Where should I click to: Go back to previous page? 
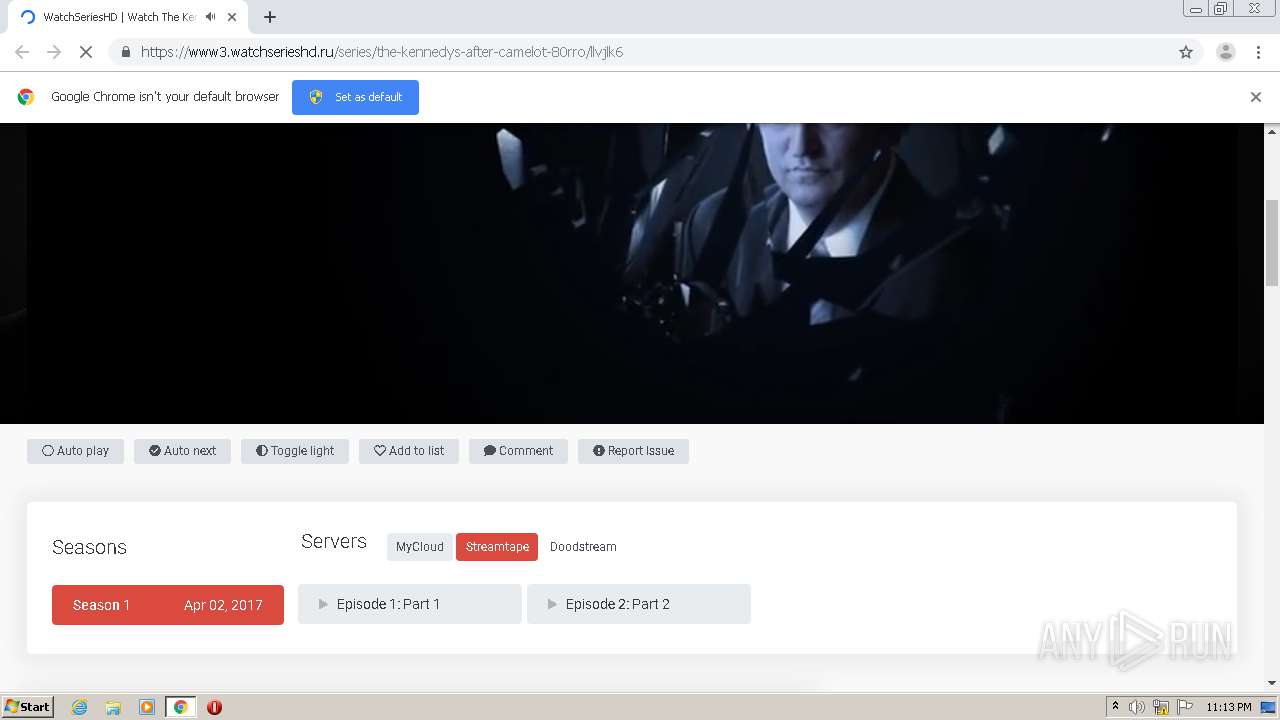point(22,52)
